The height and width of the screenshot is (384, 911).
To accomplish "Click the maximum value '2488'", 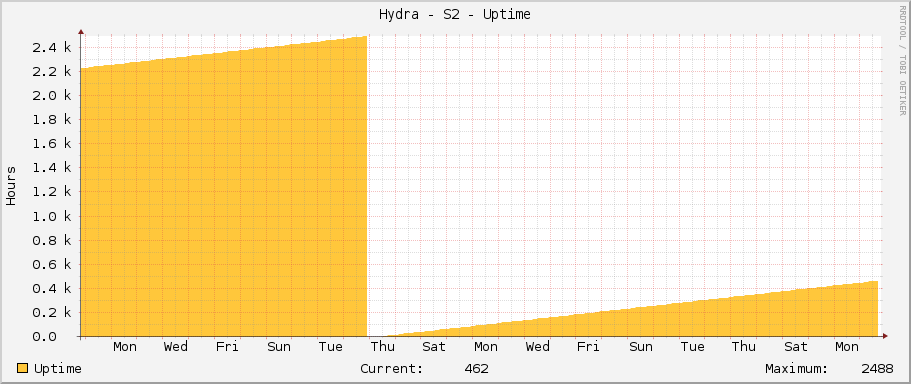I will [877, 369].
